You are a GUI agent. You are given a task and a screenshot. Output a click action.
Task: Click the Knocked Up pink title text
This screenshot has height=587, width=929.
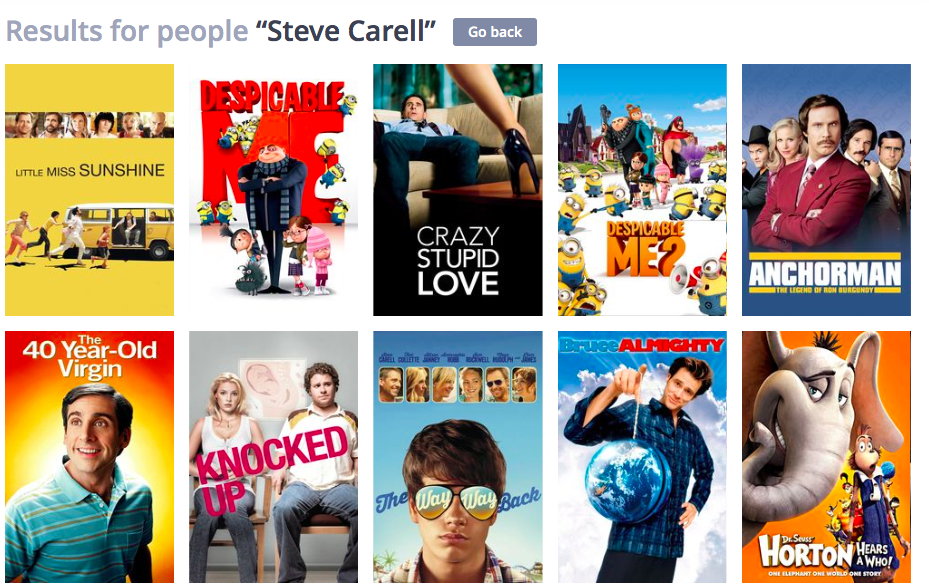(x=273, y=468)
